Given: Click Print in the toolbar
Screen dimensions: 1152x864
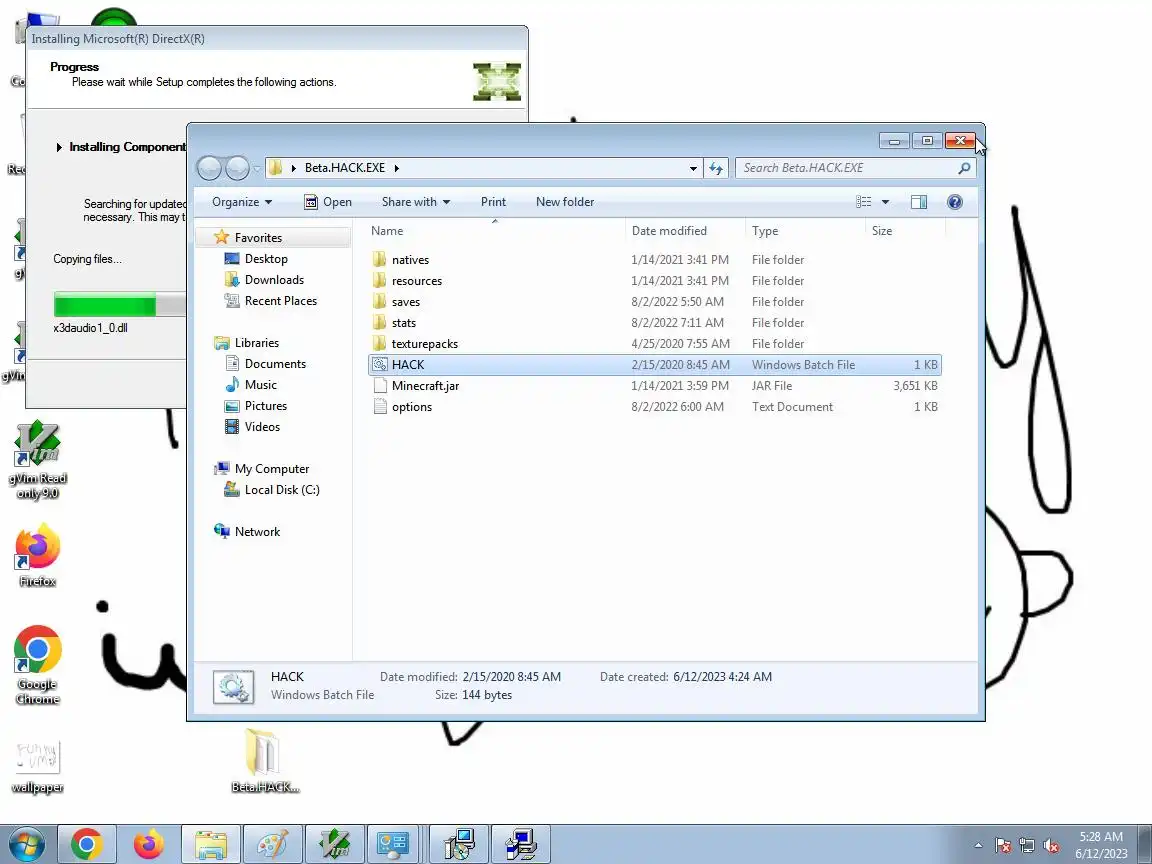Looking at the screenshot, I should pos(493,202).
